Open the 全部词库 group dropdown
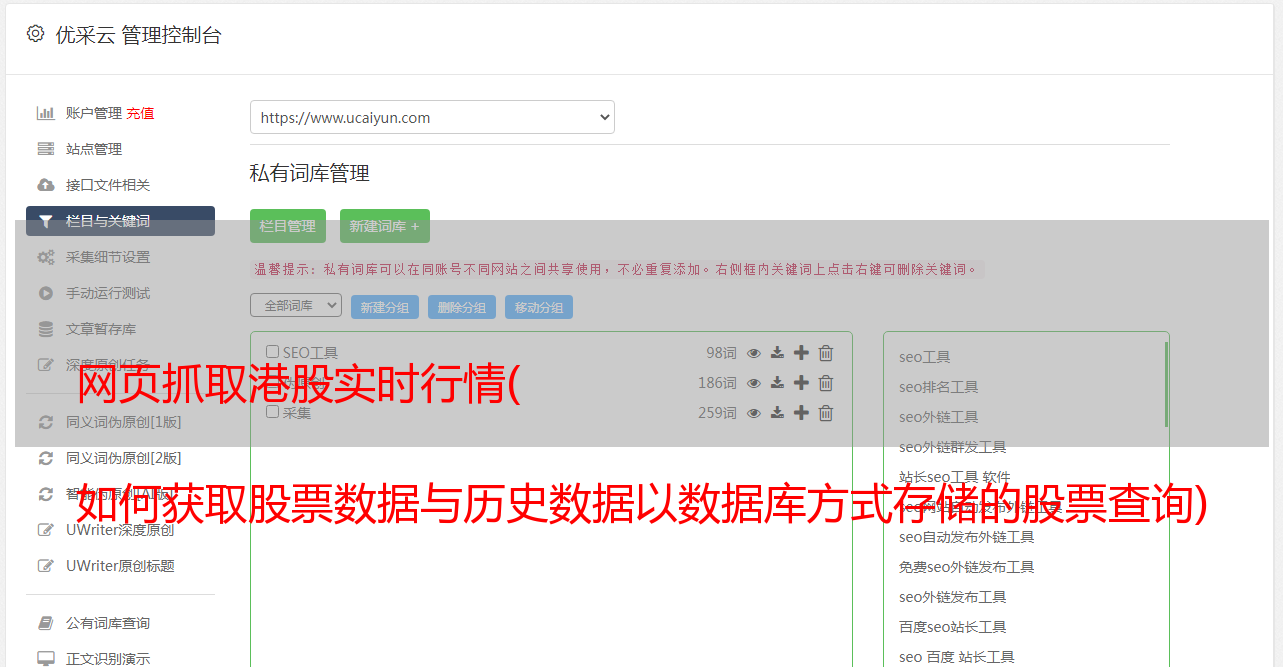Image resolution: width=1283 pixels, height=667 pixels. (296, 305)
